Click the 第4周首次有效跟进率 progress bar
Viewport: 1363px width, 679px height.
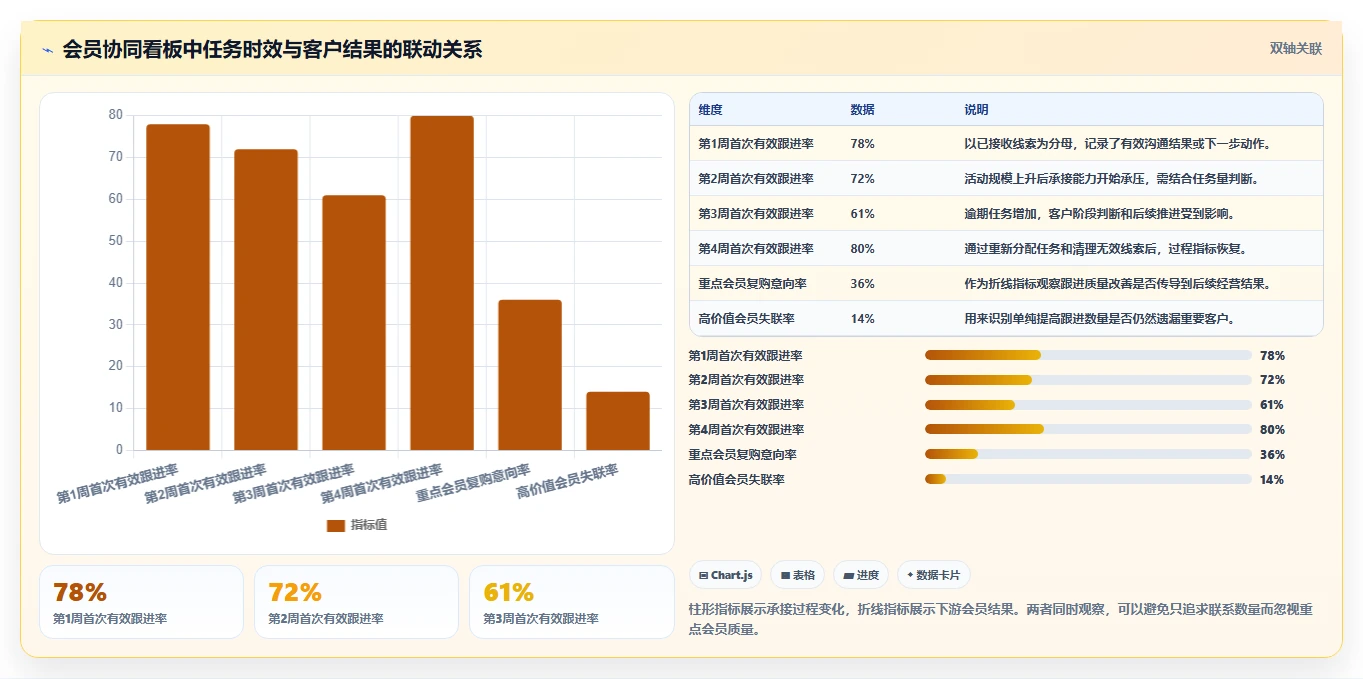point(1088,430)
